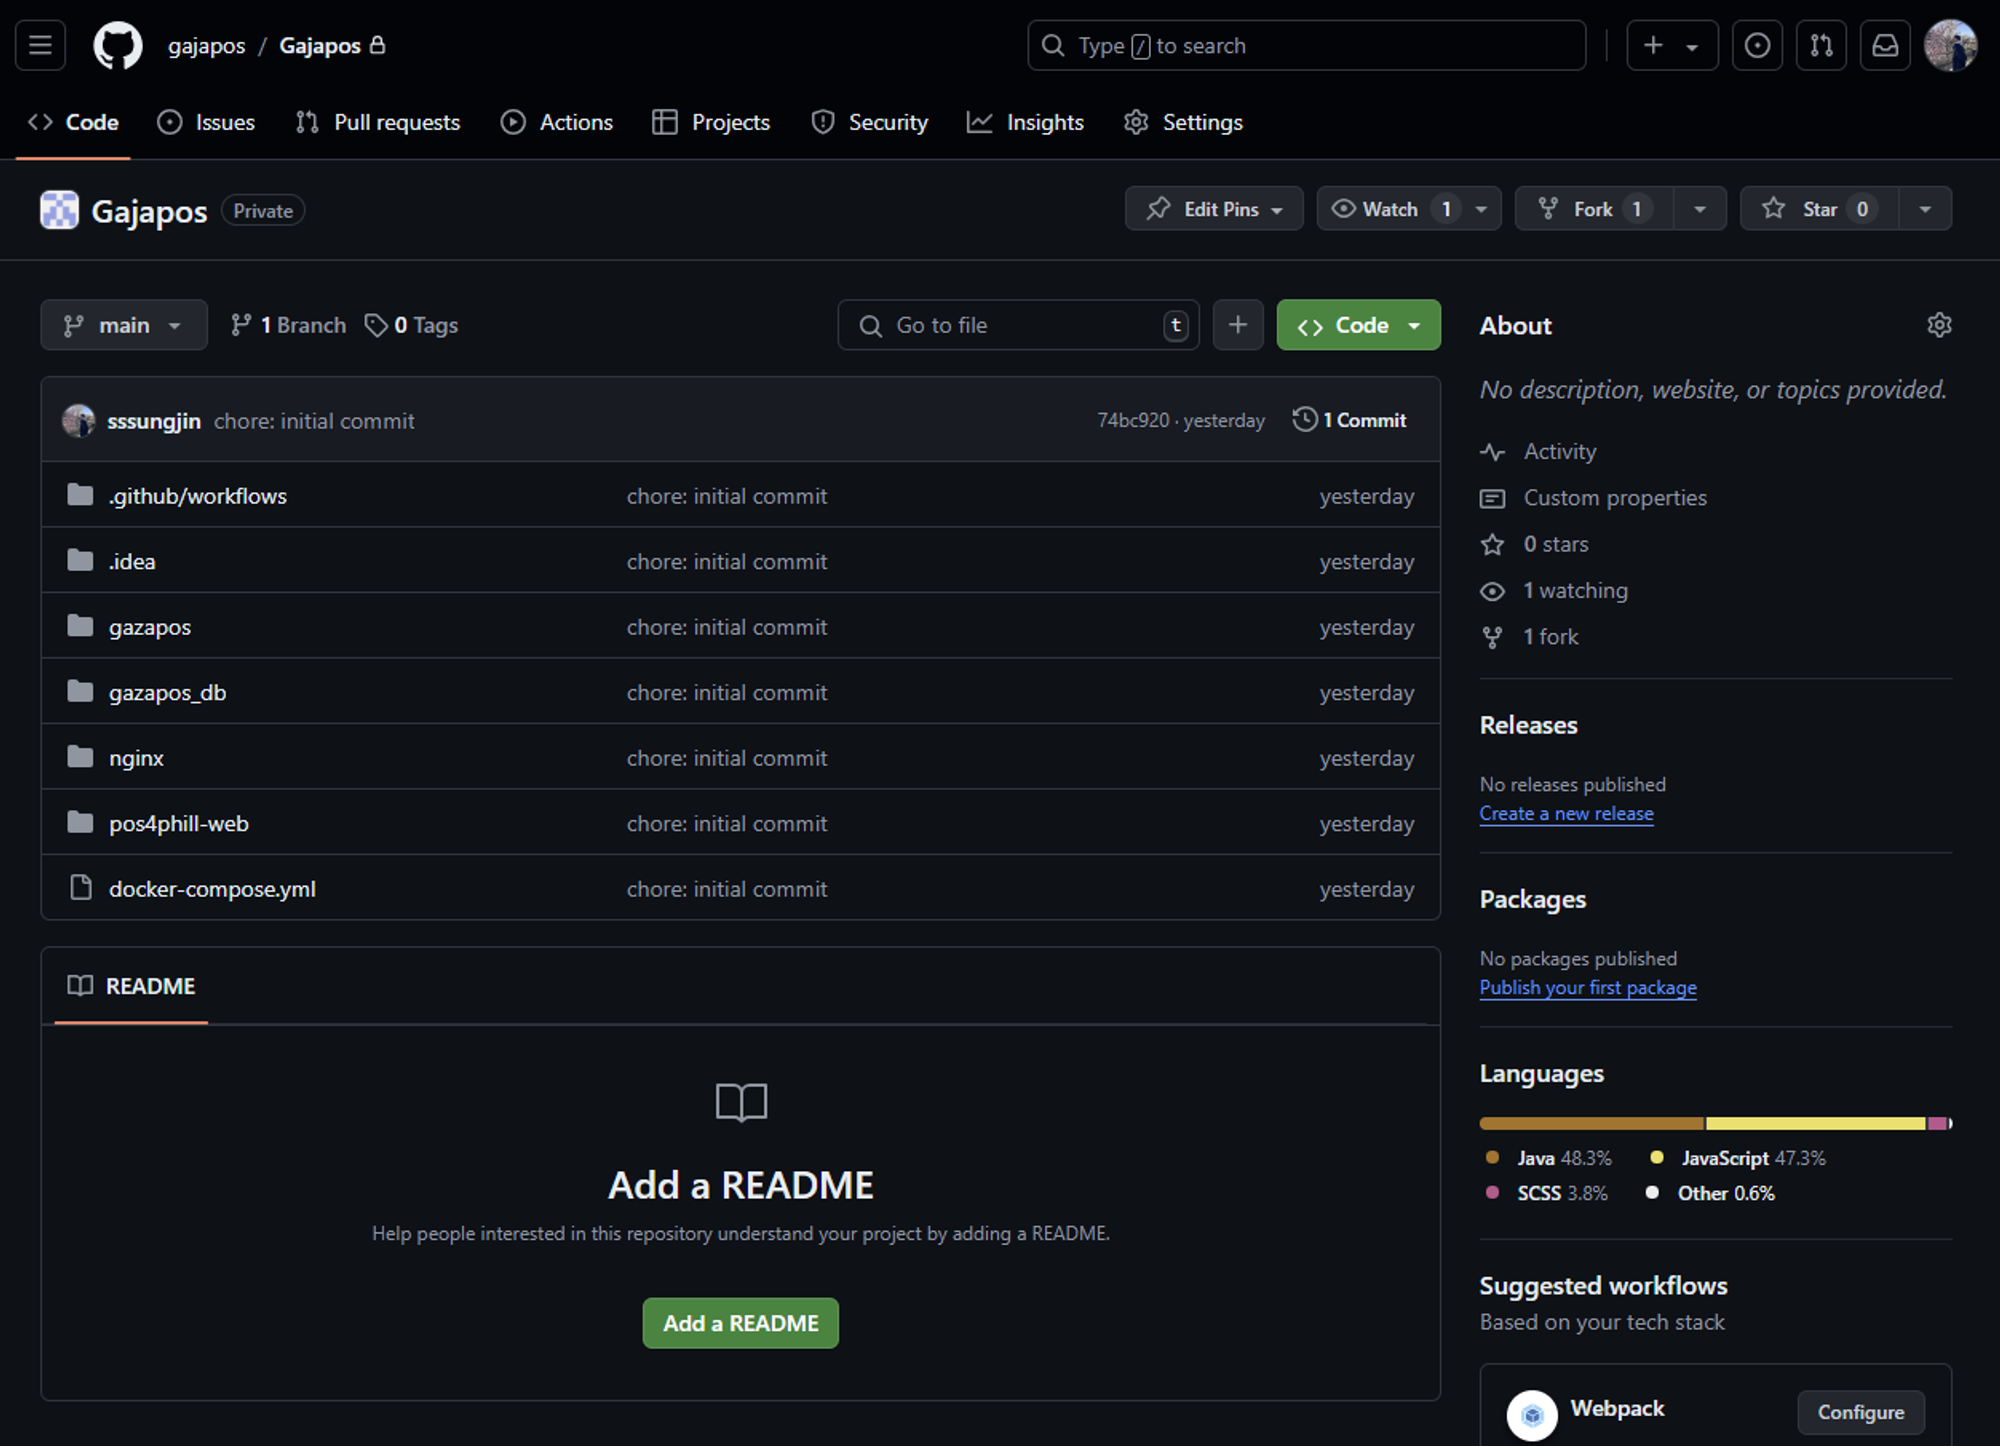The height and width of the screenshot is (1446, 2000).
Task: Expand the main branch dropdown
Action: point(124,325)
